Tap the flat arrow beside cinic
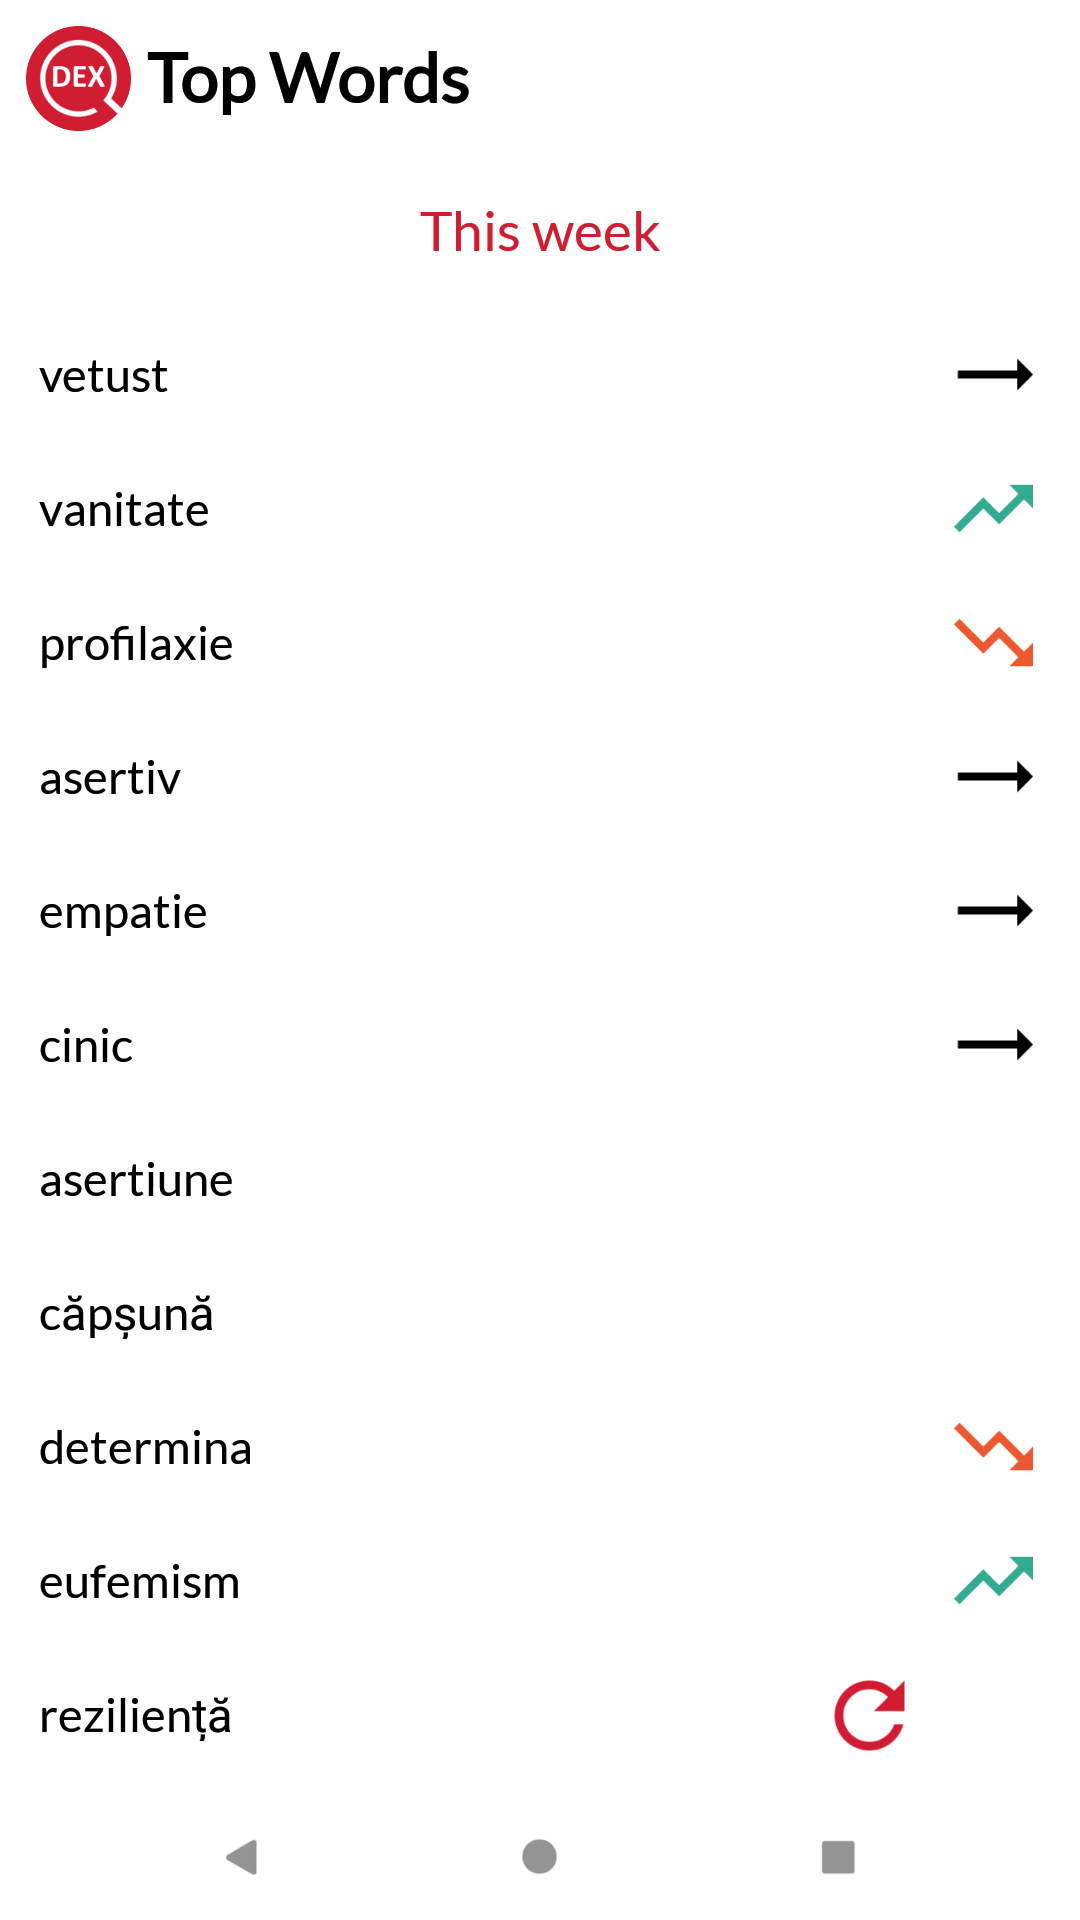Screen dimensions: 1080x1920 994,1045
